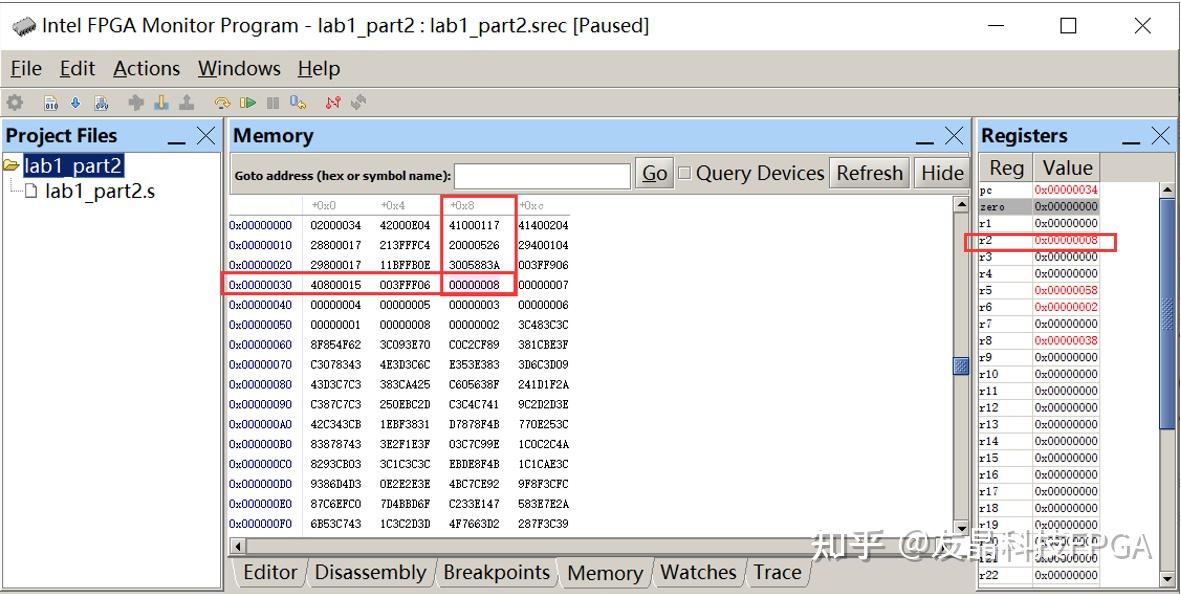The image size is (1181, 594).
Task: Click the yellow Download connector icon
Action: (x=161, y=101)
